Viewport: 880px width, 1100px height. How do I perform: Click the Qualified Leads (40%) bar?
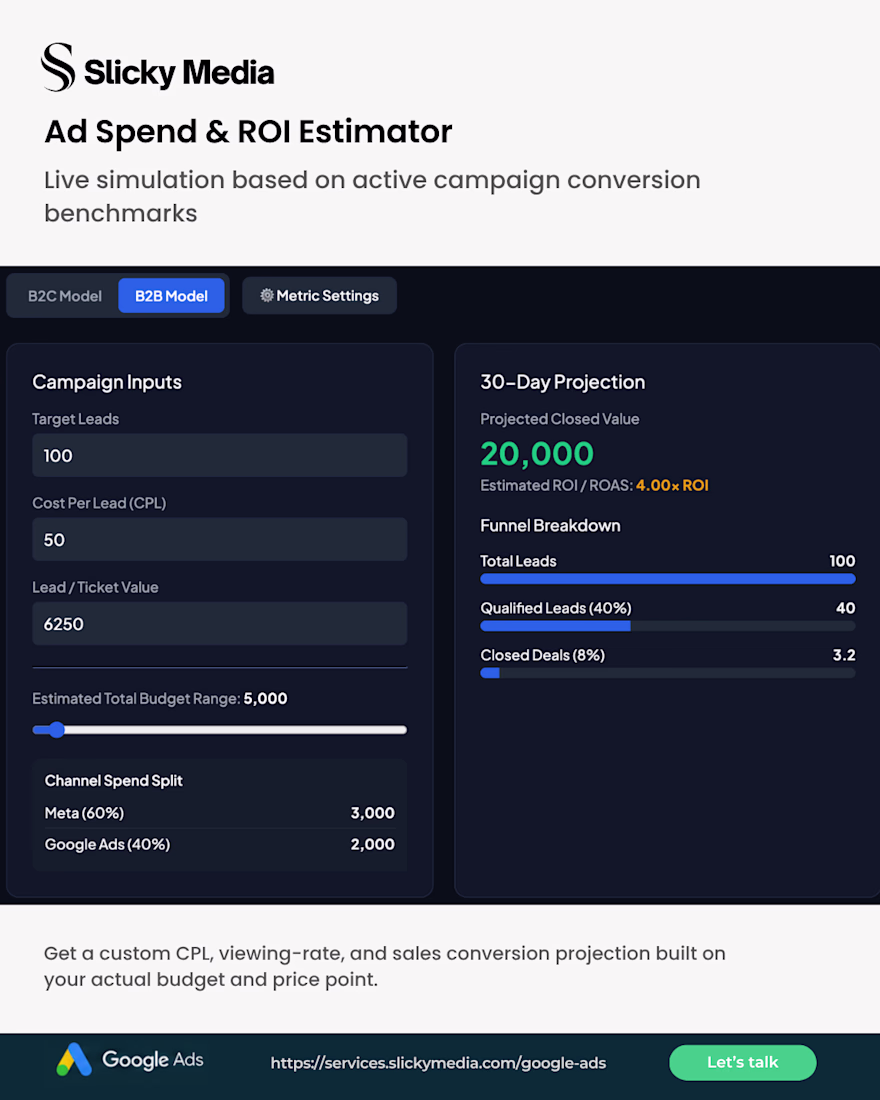667,626
